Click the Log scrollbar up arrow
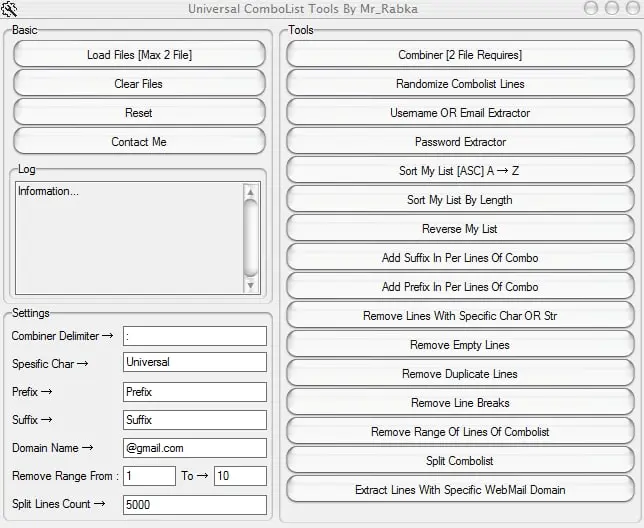This screenshot has width=644, height=528. click(x=251, y=192)
